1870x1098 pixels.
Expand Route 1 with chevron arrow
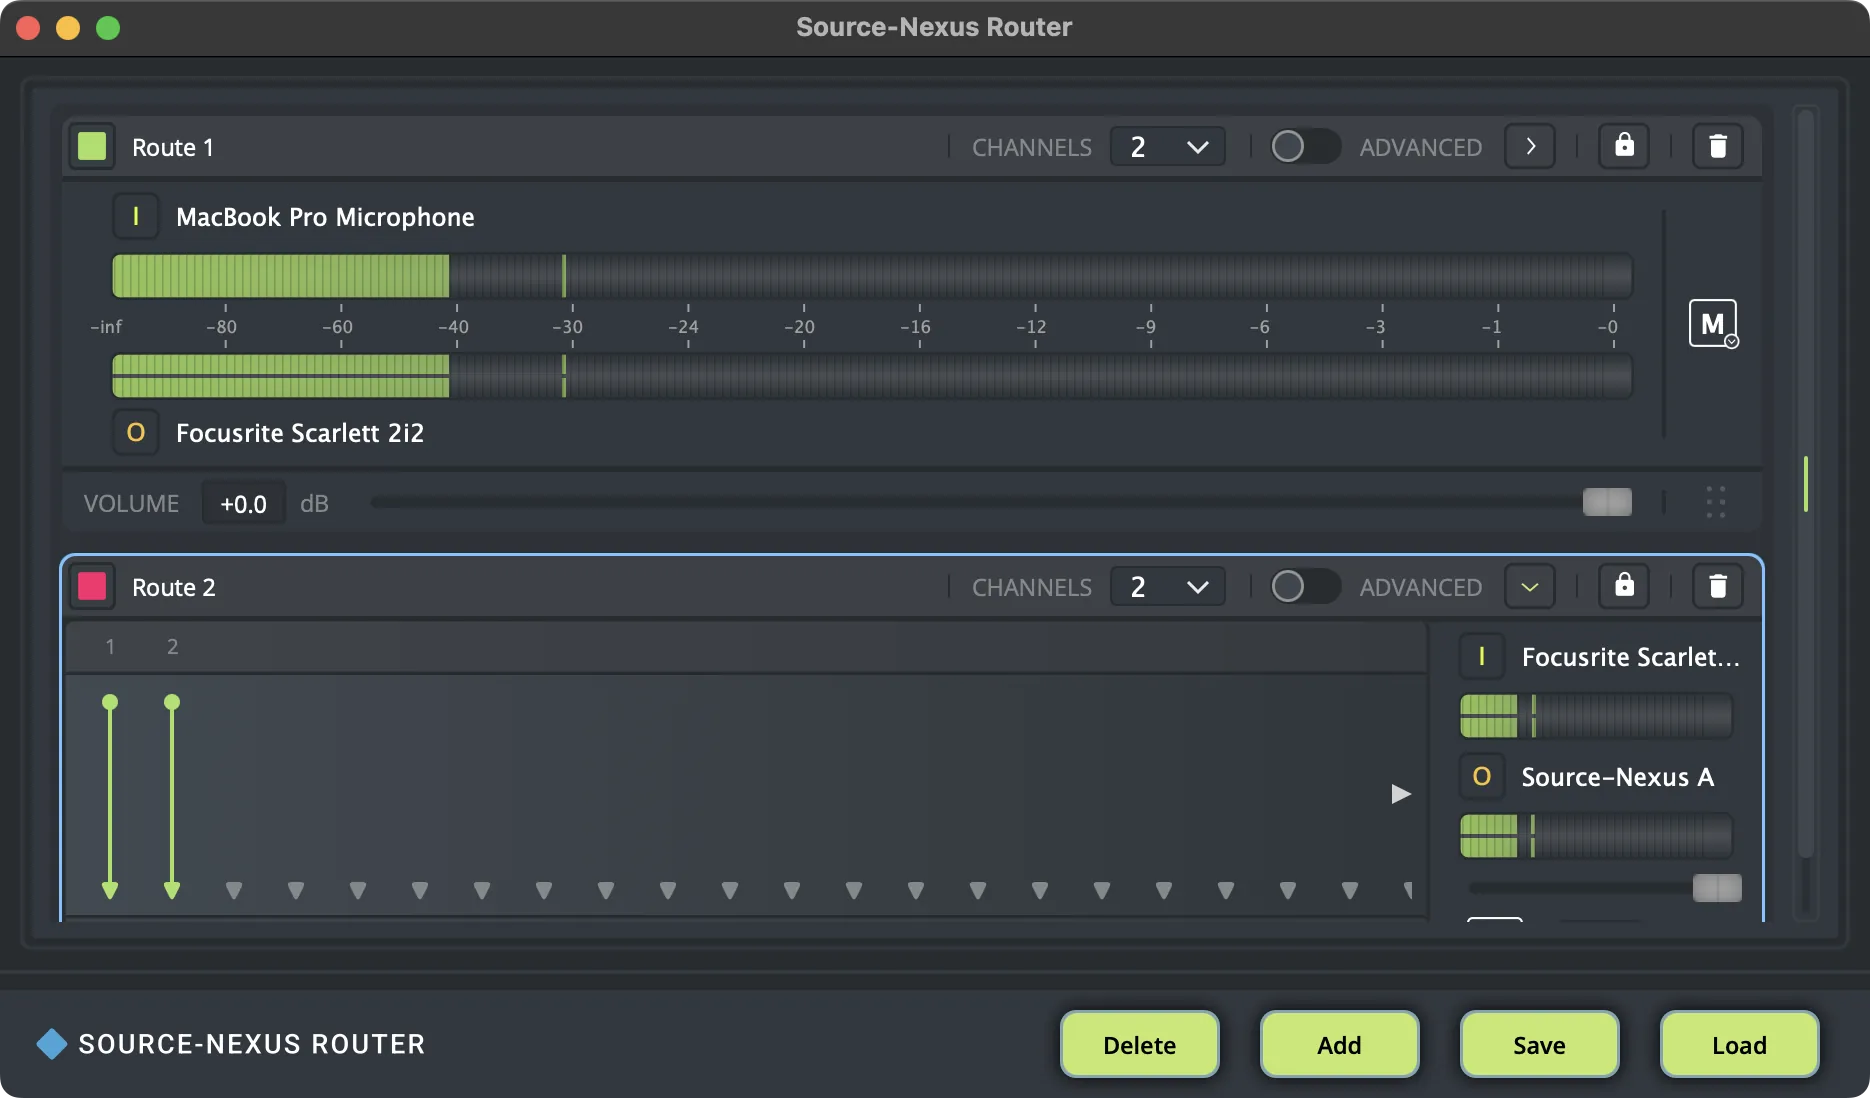pos(1530,146)
